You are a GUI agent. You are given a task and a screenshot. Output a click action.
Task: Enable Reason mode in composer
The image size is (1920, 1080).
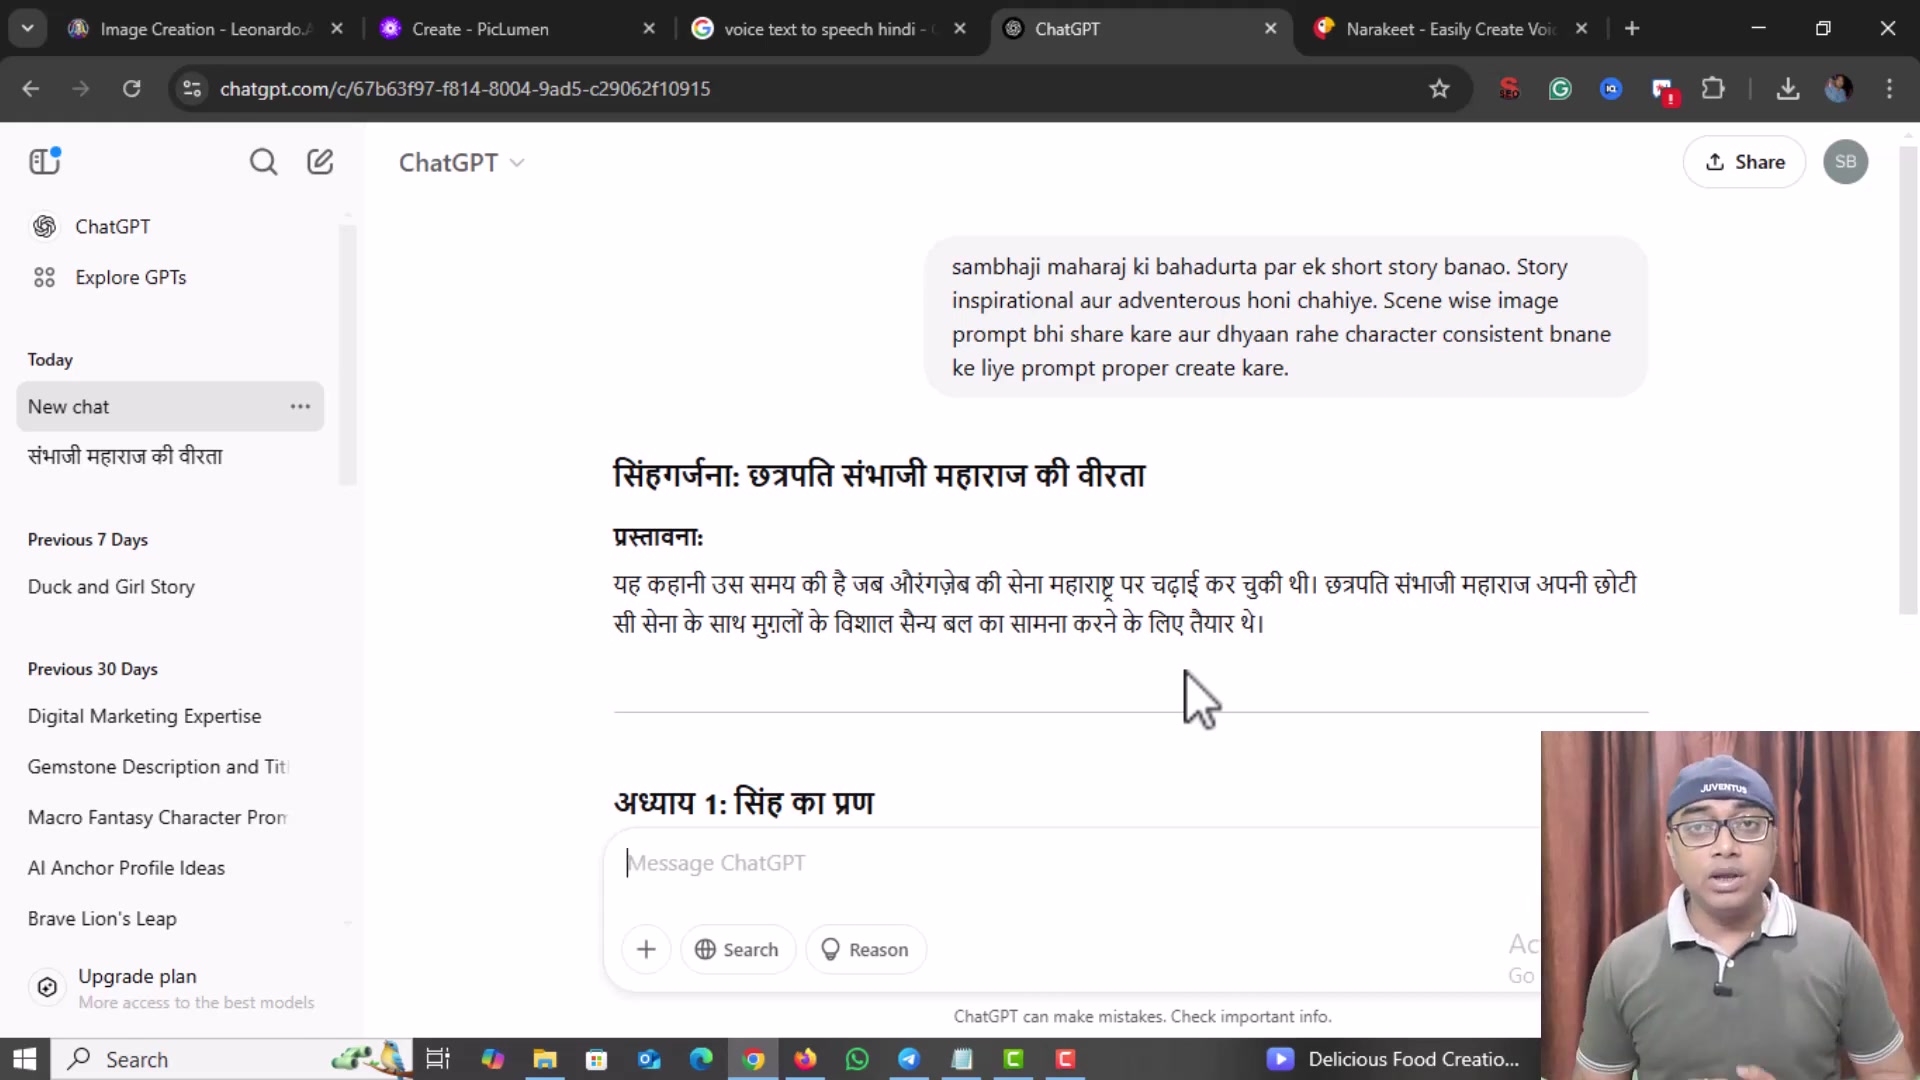point(865,950)
